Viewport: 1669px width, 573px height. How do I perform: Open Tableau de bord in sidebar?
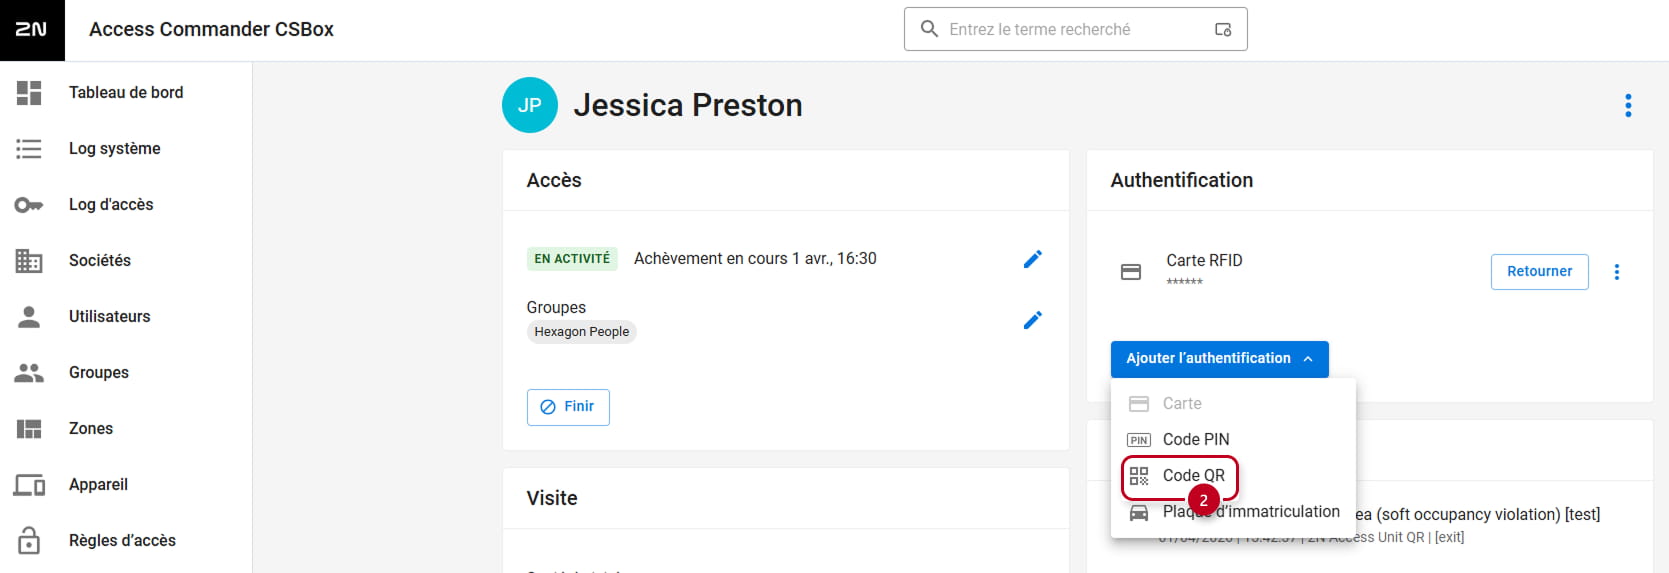(126, 93)
